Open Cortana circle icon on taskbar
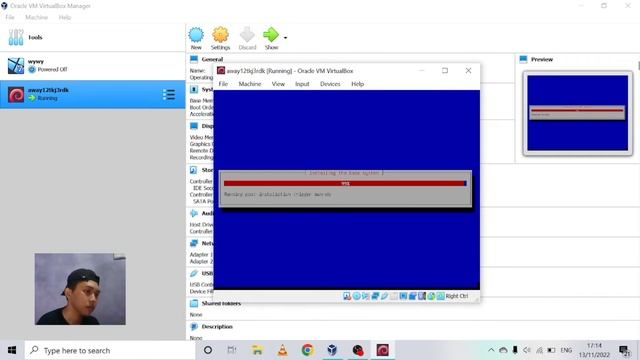This screenshot has width=640, height=360. (x=208, y=350)
